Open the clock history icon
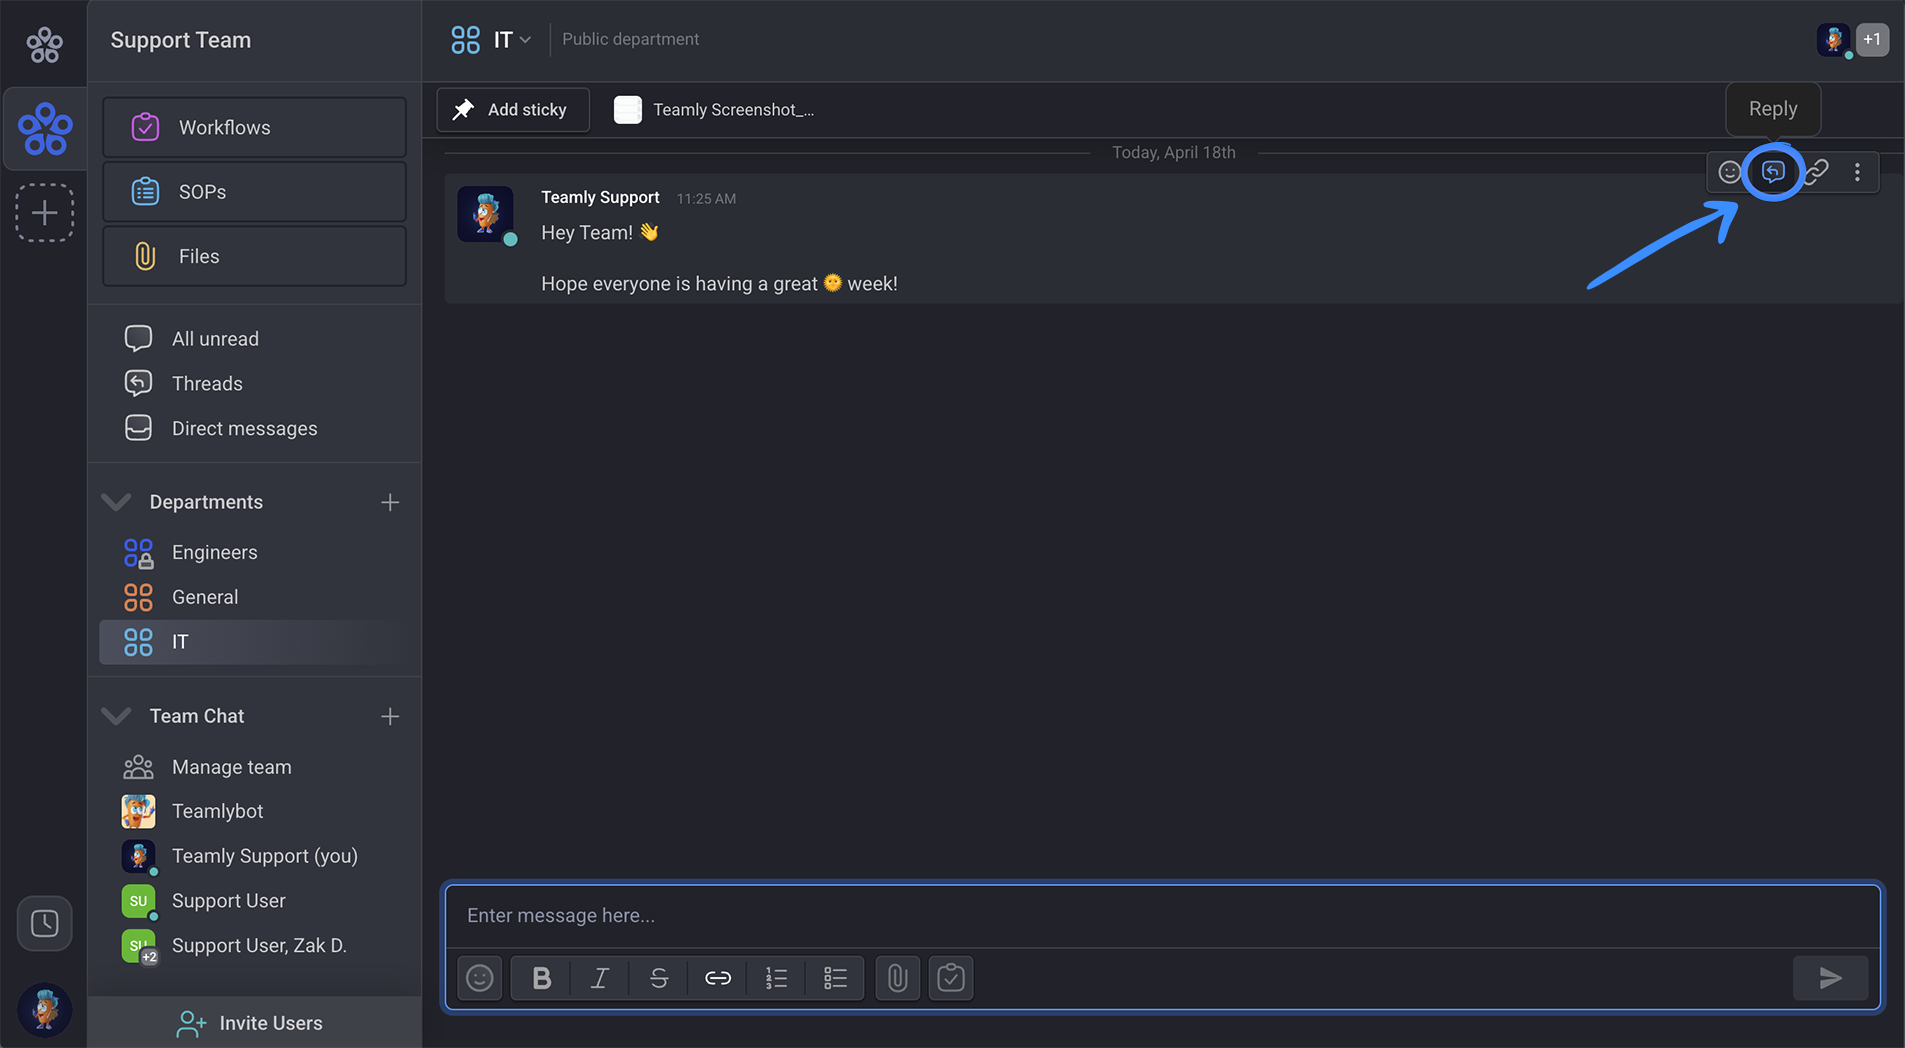 pos(44,923)
